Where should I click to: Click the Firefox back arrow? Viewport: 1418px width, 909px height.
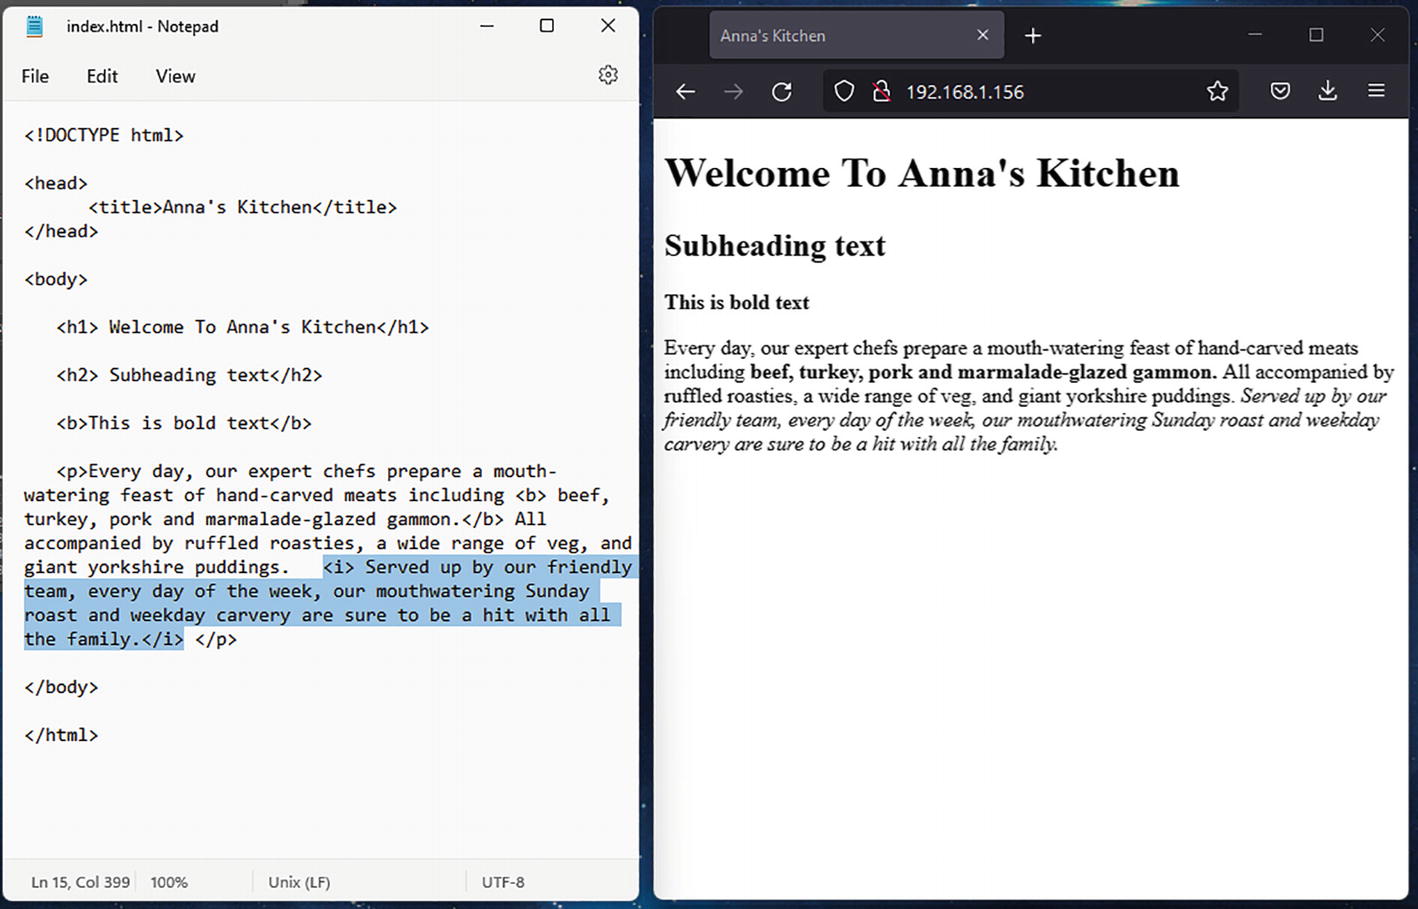[x=685, y=92]
